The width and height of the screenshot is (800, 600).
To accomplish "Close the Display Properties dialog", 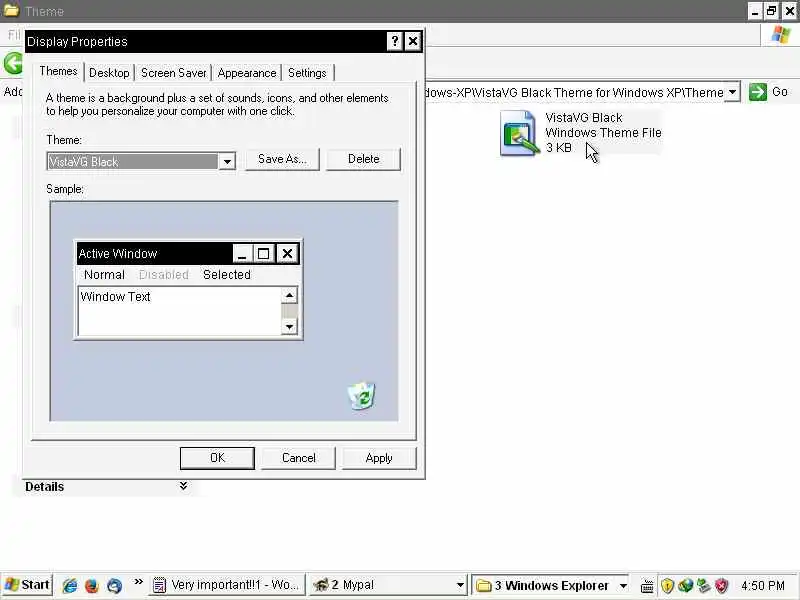I will pos(413,41).
